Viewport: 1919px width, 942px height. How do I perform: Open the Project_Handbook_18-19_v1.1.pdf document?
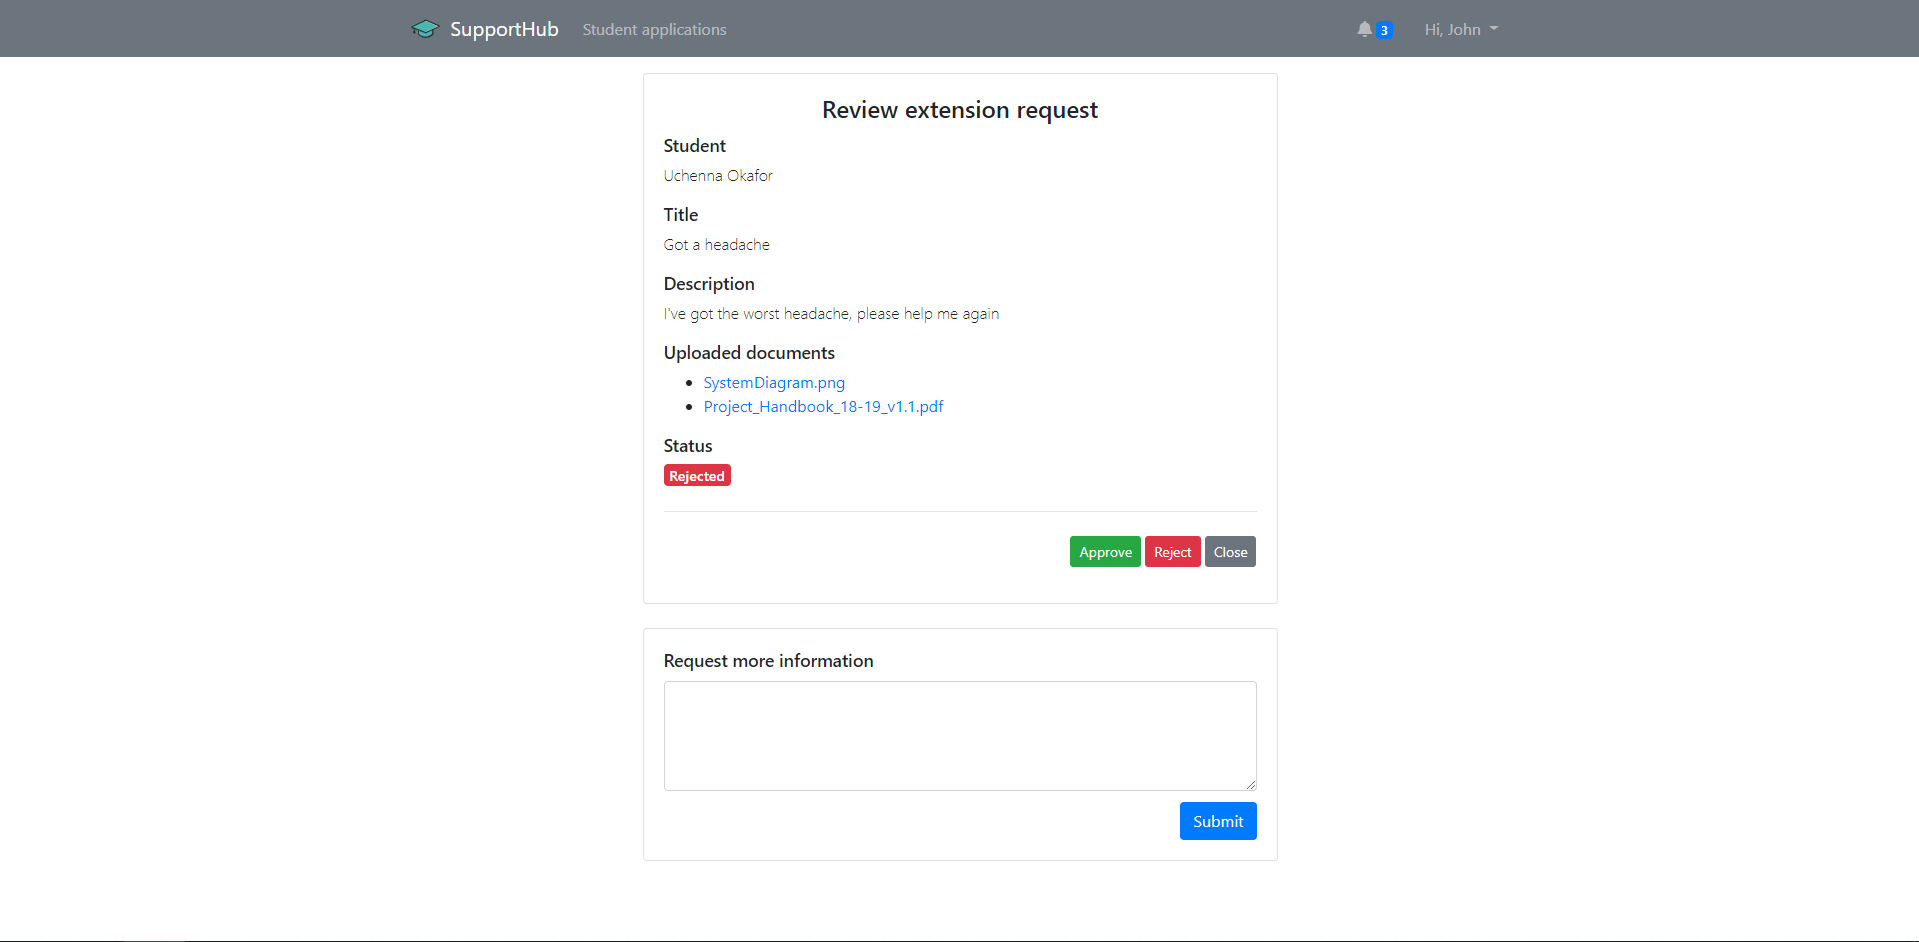(823, 406)
